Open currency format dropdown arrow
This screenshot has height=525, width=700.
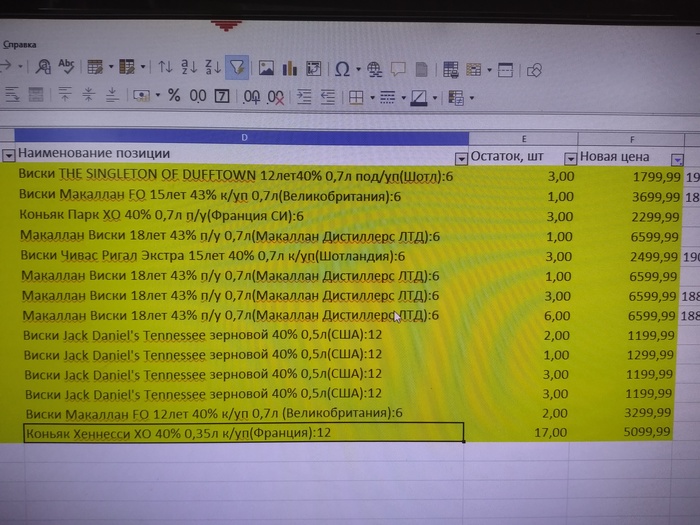pyautogui.click(x=158, y=95)
